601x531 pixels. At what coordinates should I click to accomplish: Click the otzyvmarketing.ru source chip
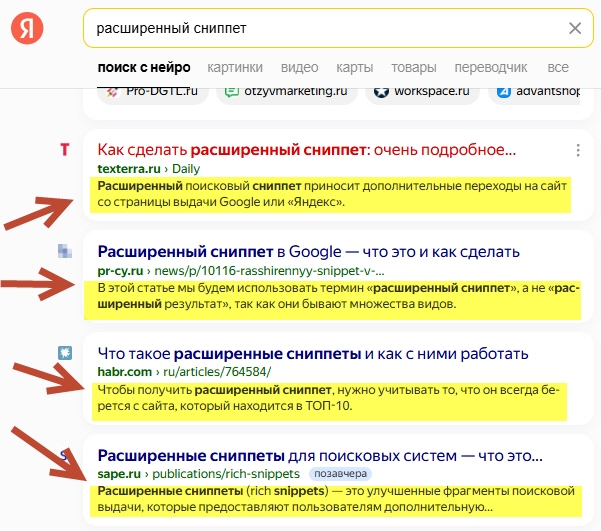coord(287,93)
